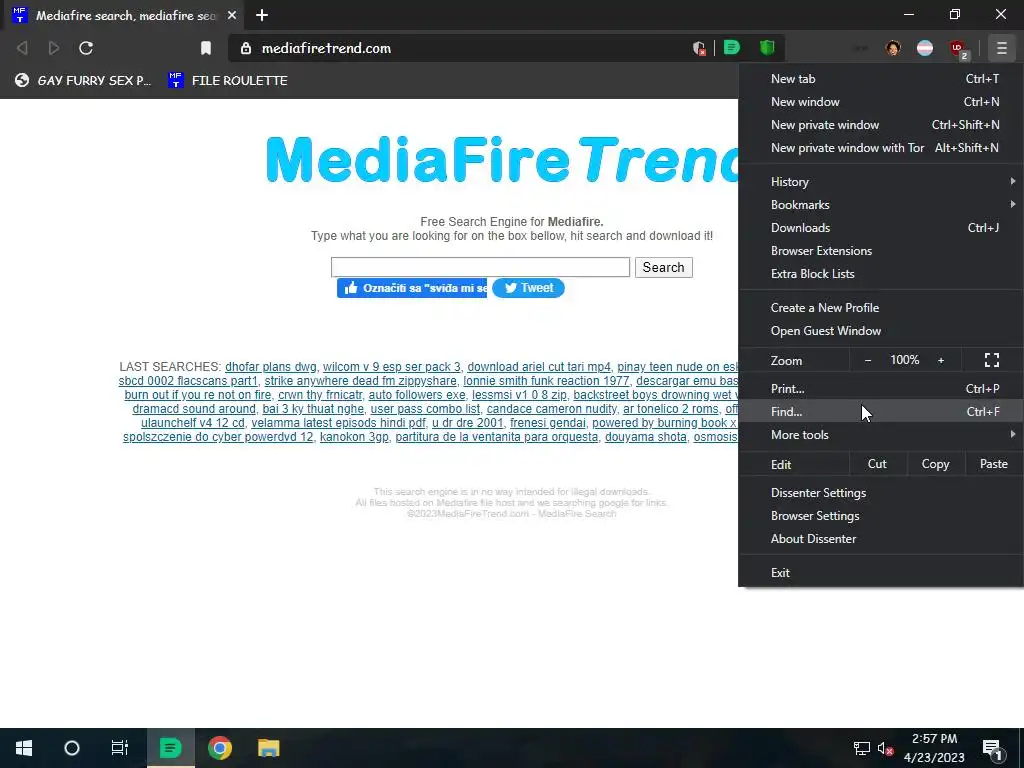
Task: Decrease zoom with the minus button
Action: (x=868, y=360)
